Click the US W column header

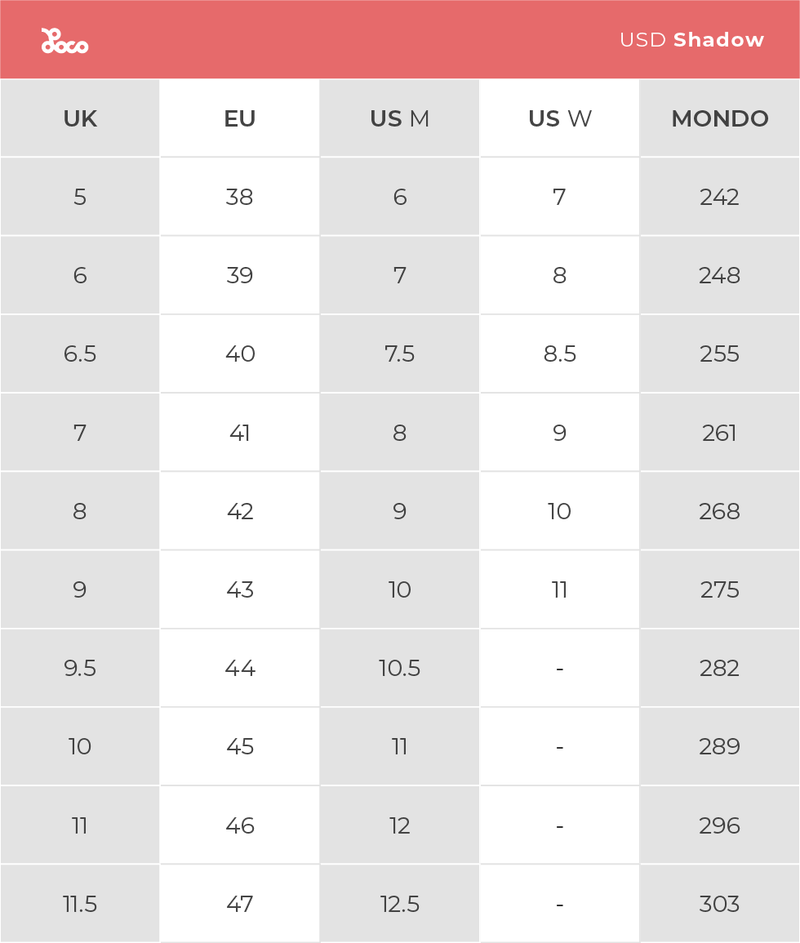pyautogui.click(x=559, y=118)
